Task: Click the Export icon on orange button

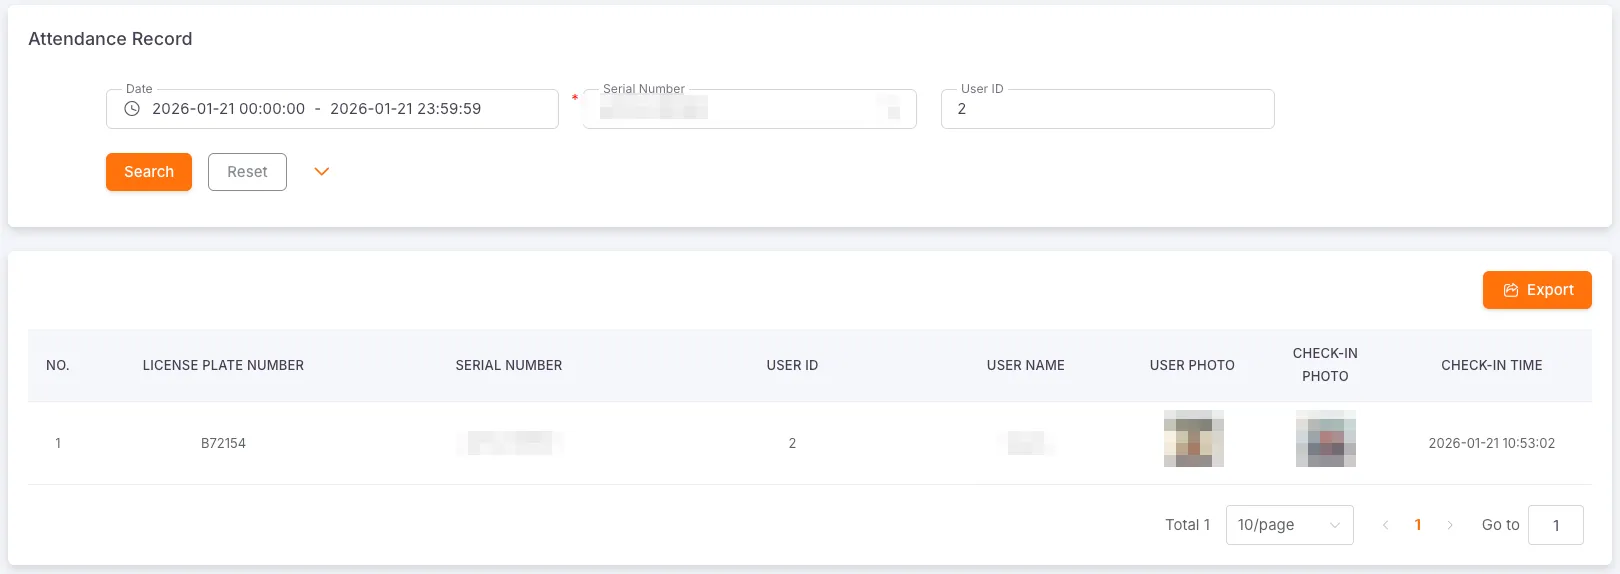Action: 1511,290
